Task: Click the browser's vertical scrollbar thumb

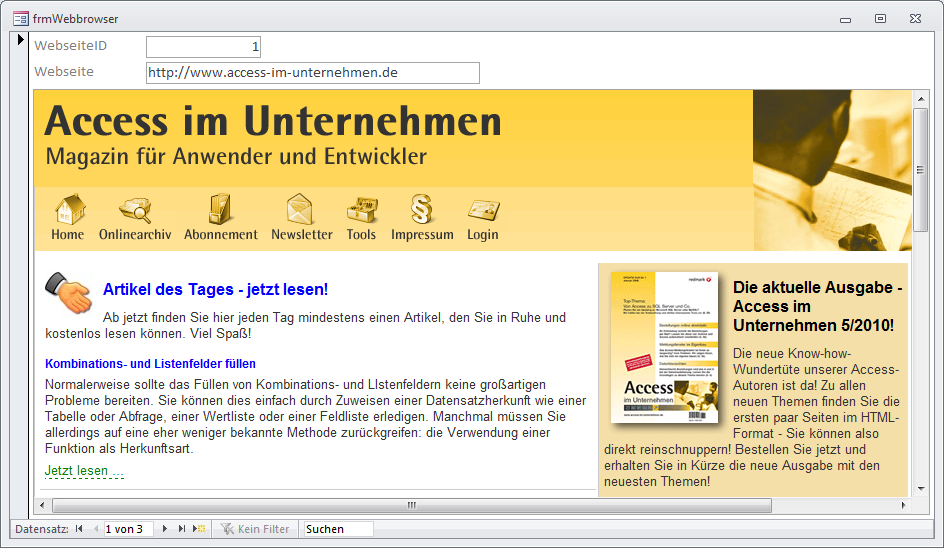Action: pyautogui.click(x=920, y=168)
